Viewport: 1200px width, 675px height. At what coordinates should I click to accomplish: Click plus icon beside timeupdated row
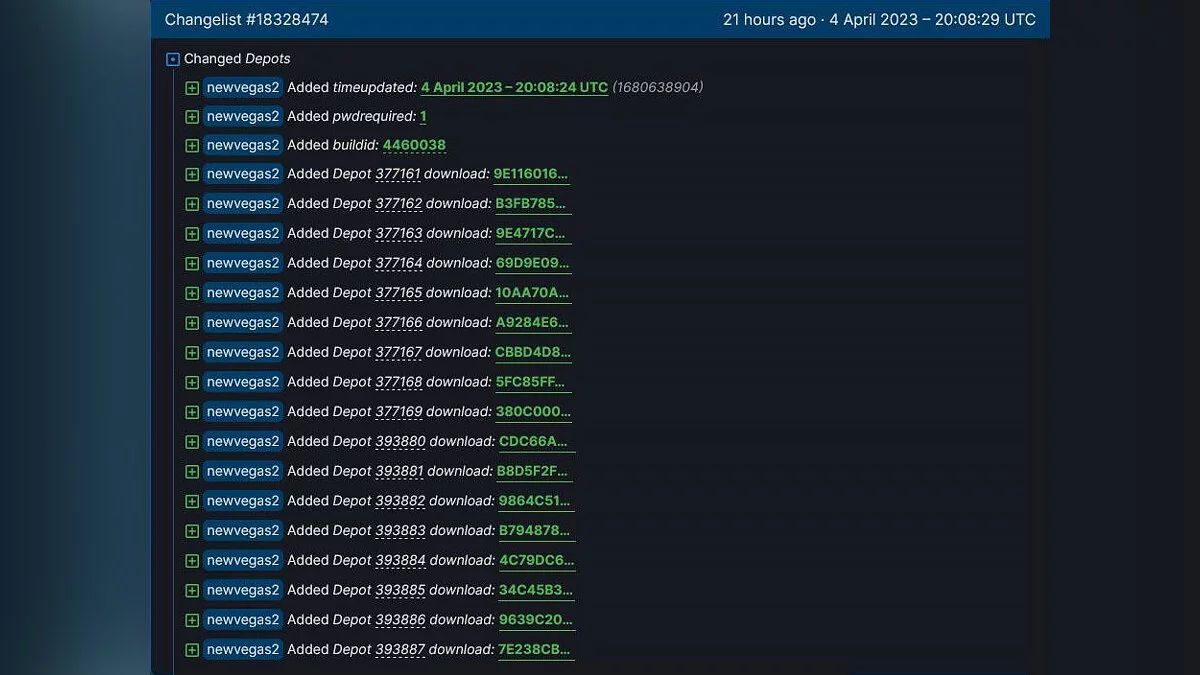(x=192, y=88)
